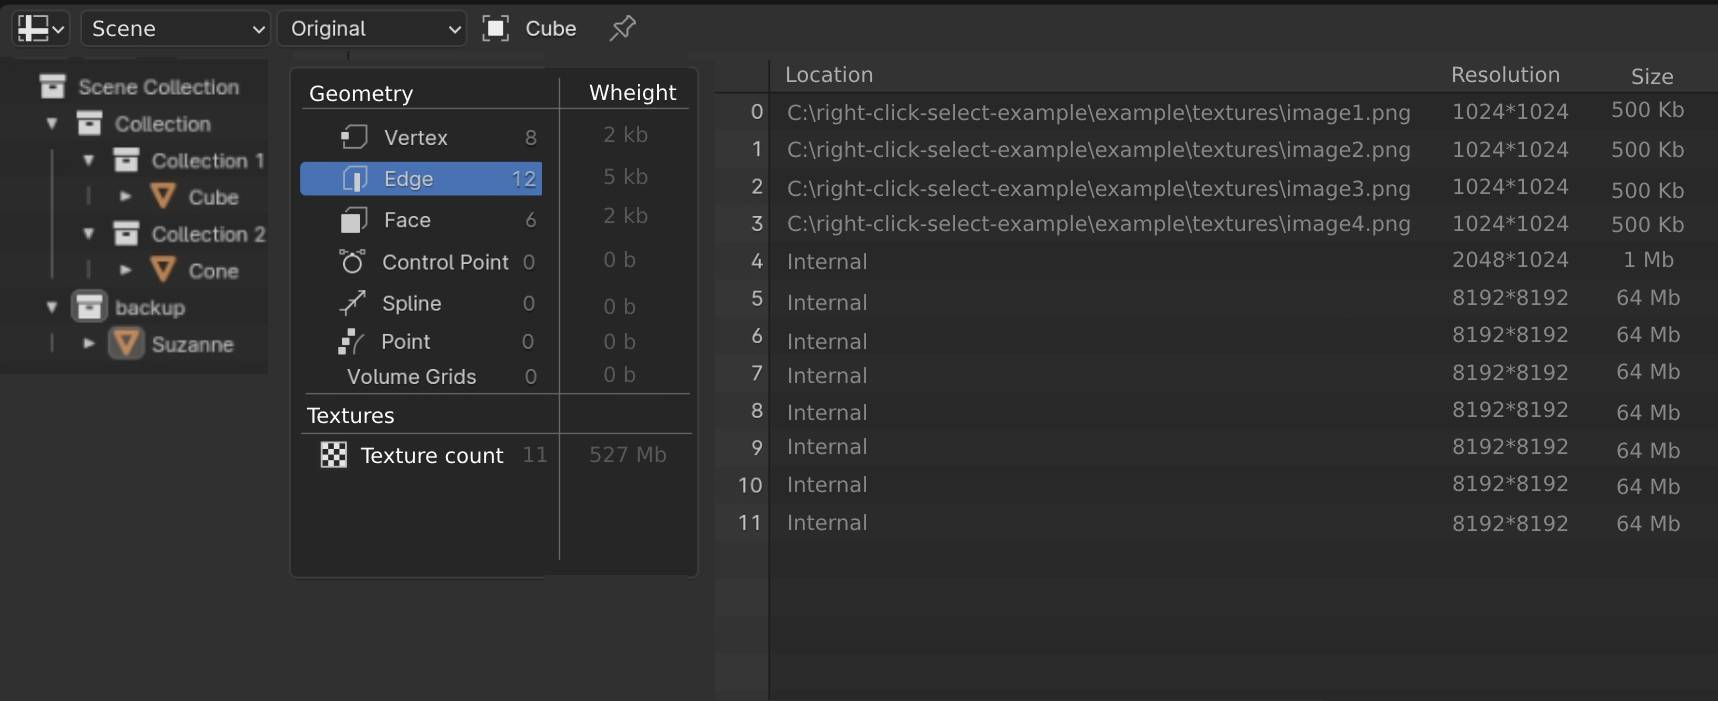
Task: Click the Suzanne mesh triangle icon
Action: pyautogui.click(x=126, y=344)
